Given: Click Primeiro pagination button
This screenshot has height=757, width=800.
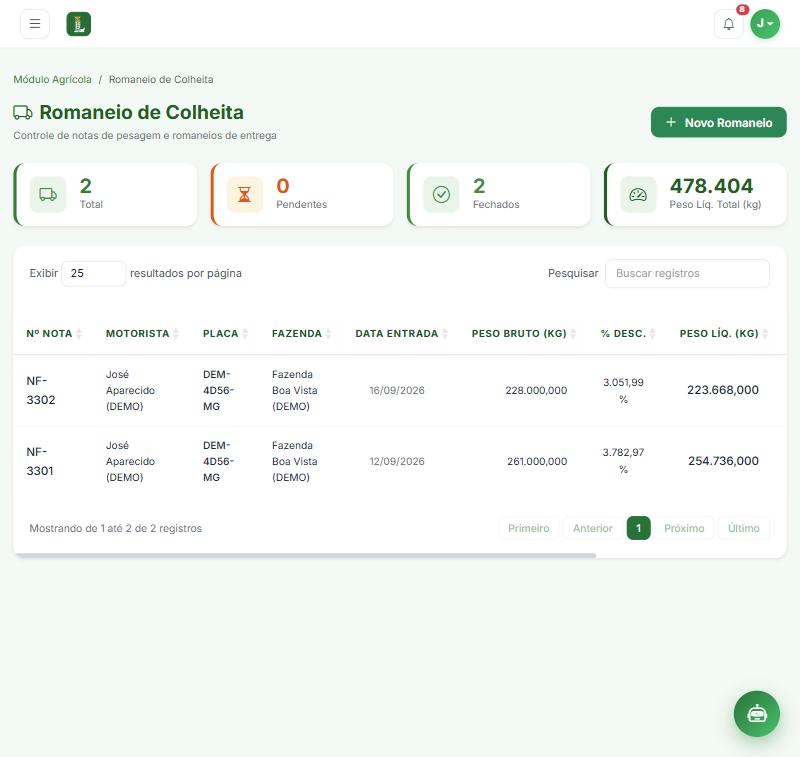Looking at the screenshot, I should (529, 528).
